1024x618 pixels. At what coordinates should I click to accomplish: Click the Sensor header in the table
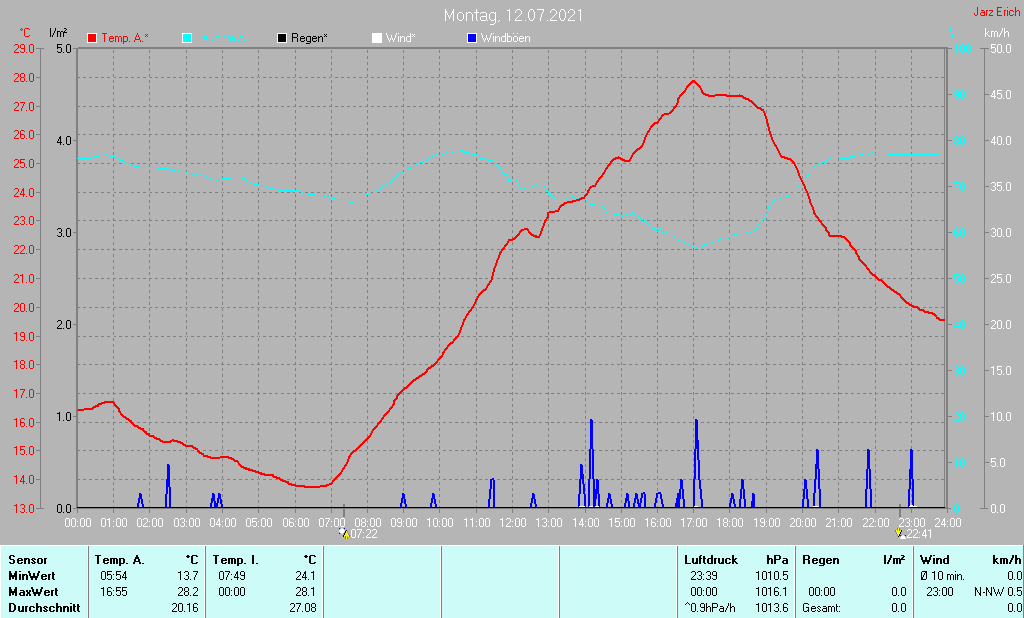coord(27,560)
